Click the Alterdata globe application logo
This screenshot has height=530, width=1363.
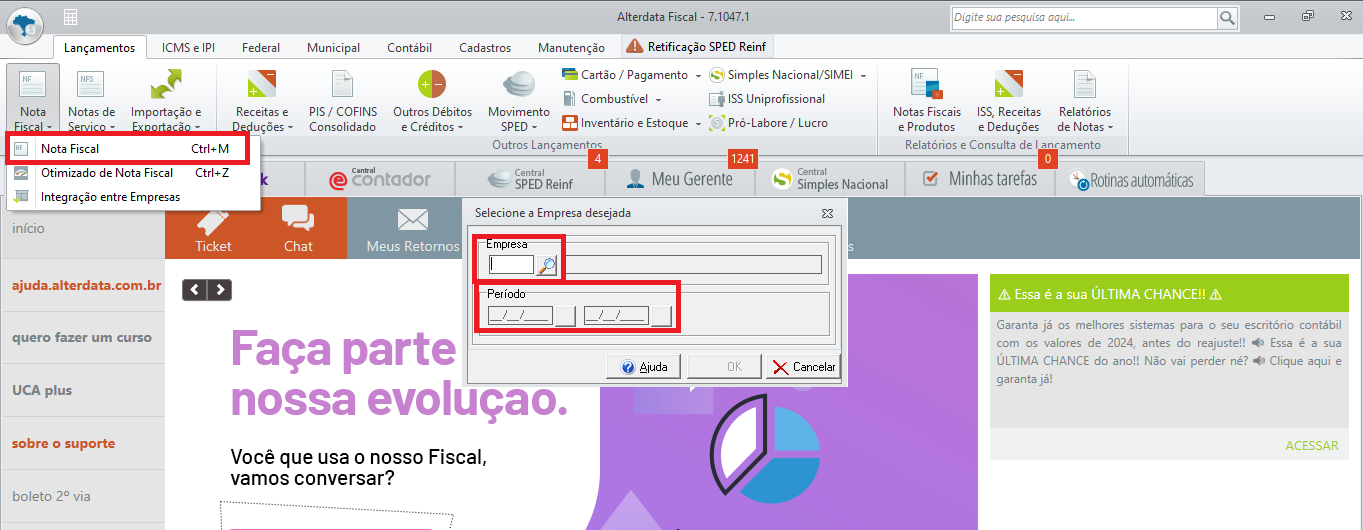24,25
